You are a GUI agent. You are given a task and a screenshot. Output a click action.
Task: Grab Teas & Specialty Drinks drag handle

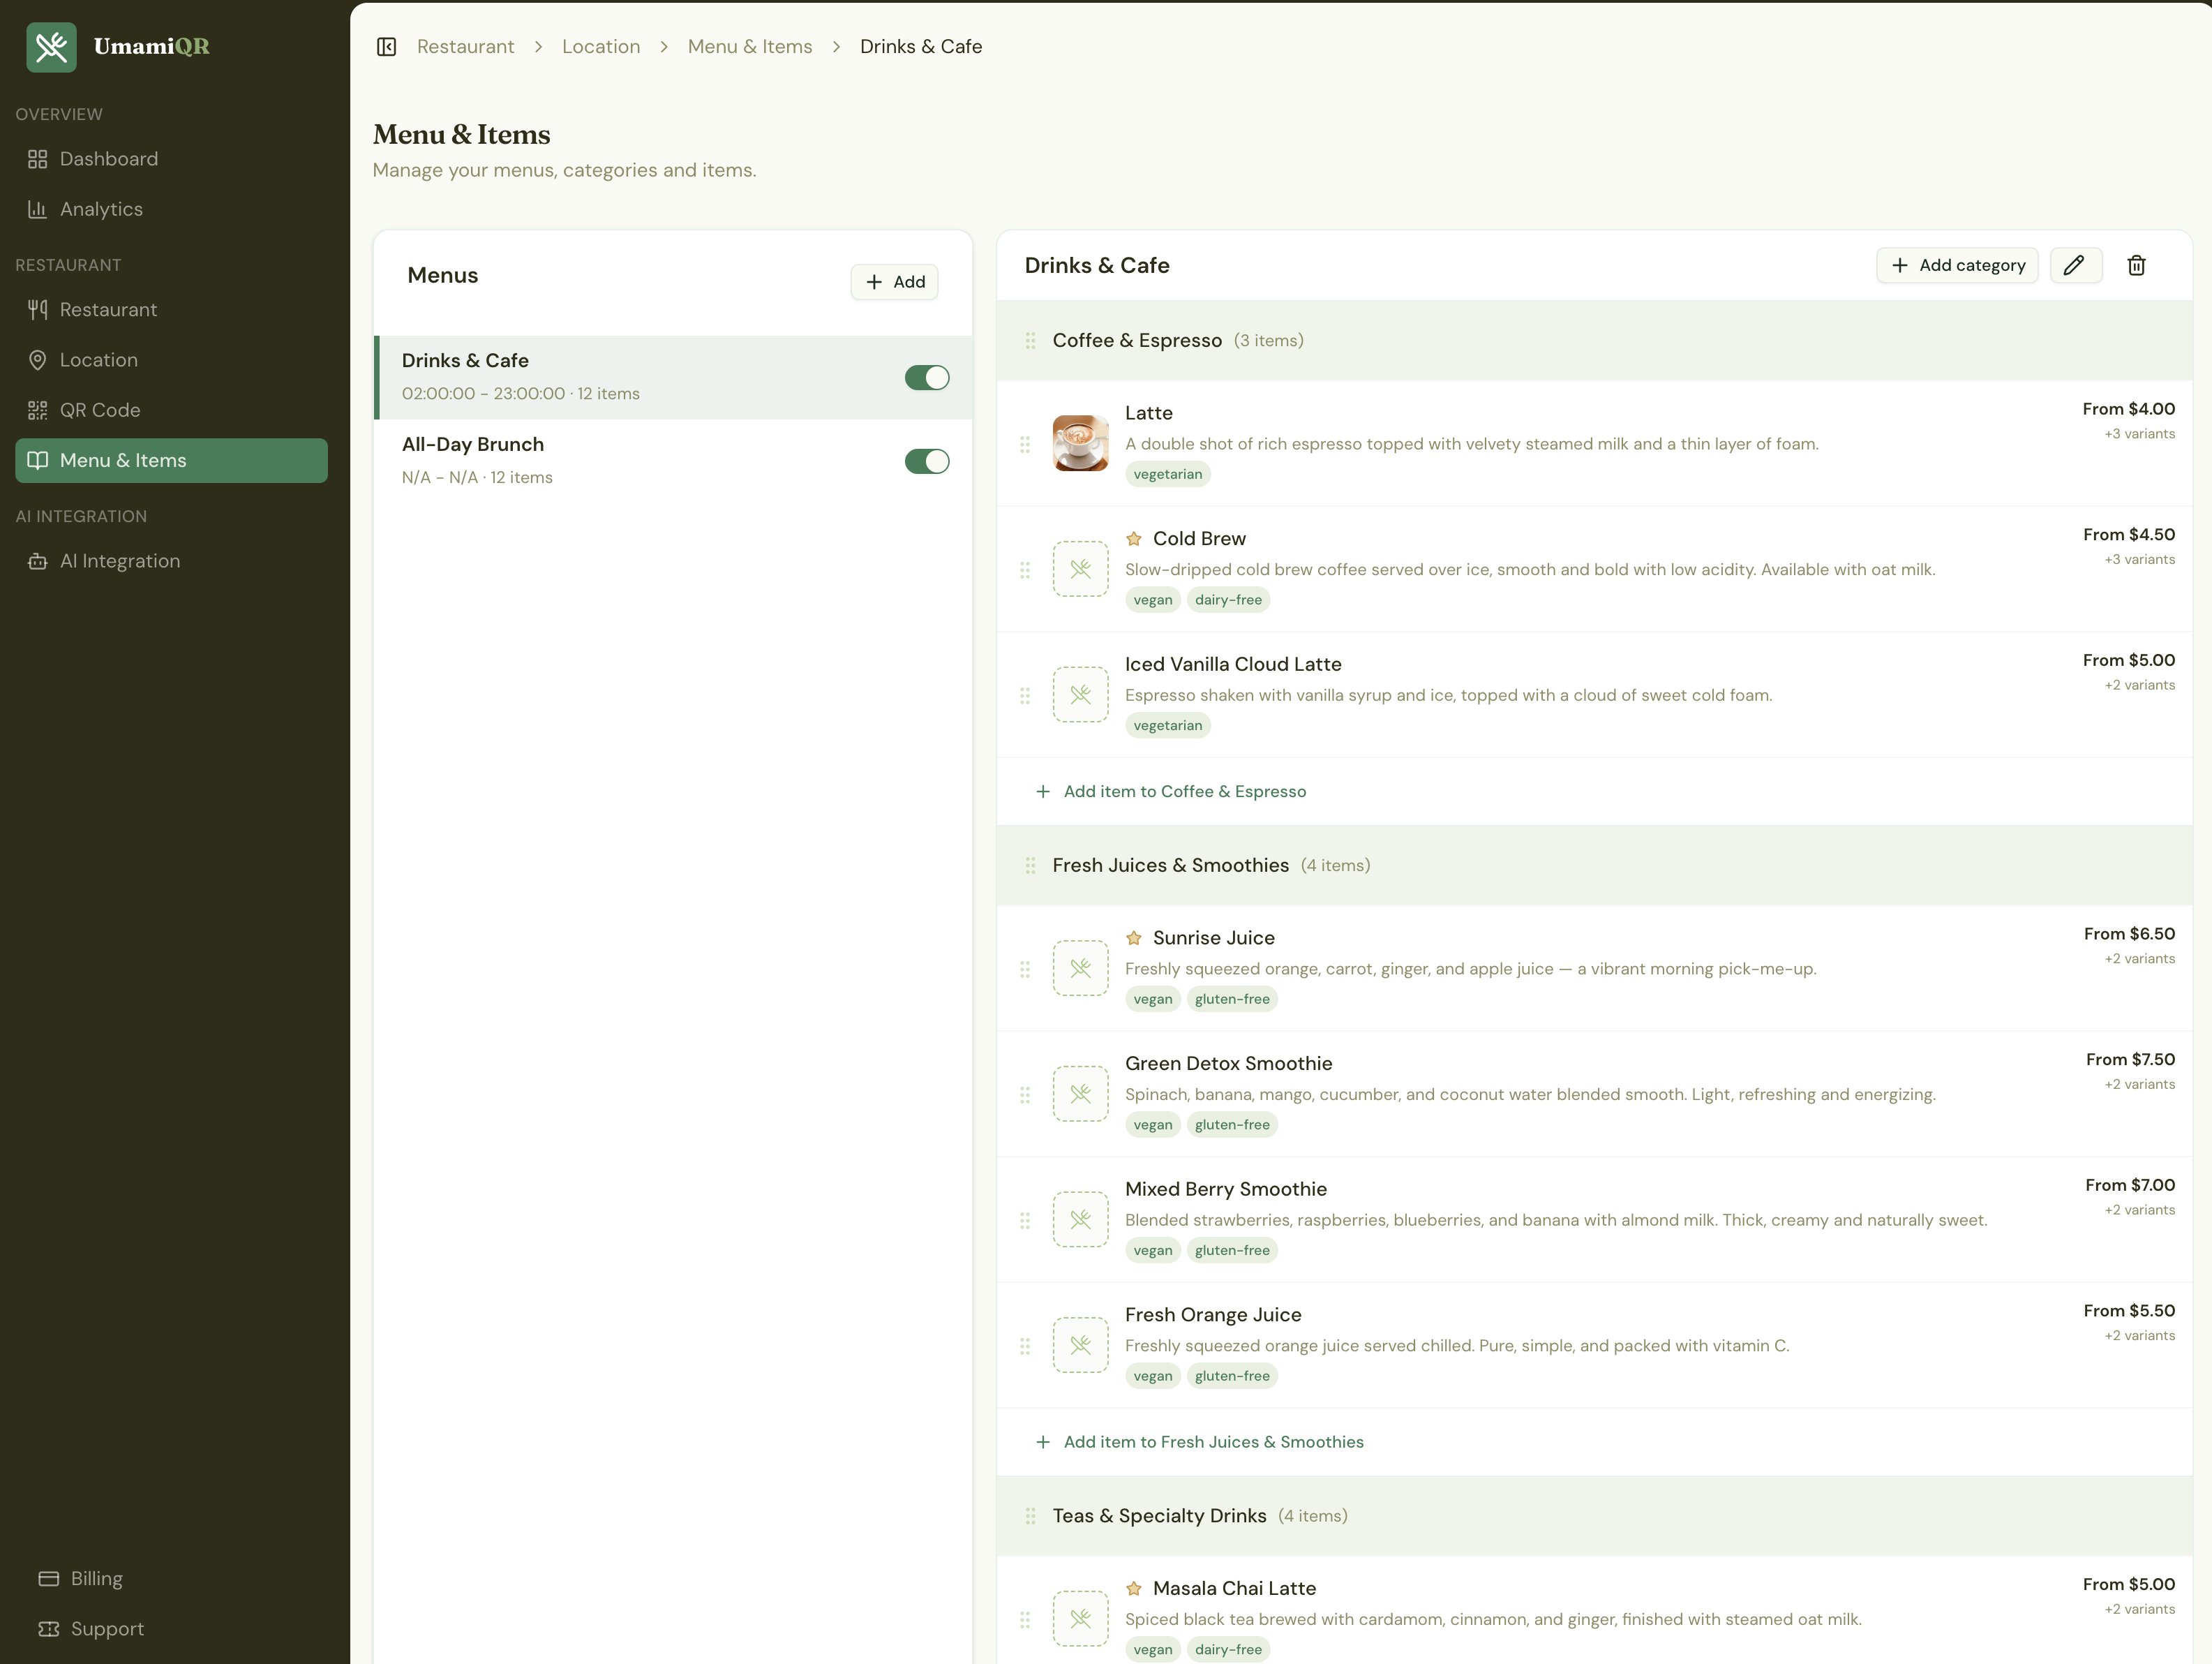(x=1030, y=1516)
